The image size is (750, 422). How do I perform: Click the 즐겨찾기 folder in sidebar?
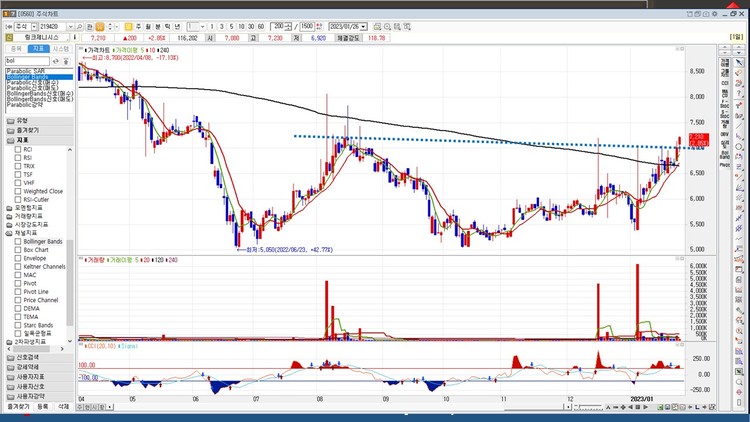[x=40, y=130]
